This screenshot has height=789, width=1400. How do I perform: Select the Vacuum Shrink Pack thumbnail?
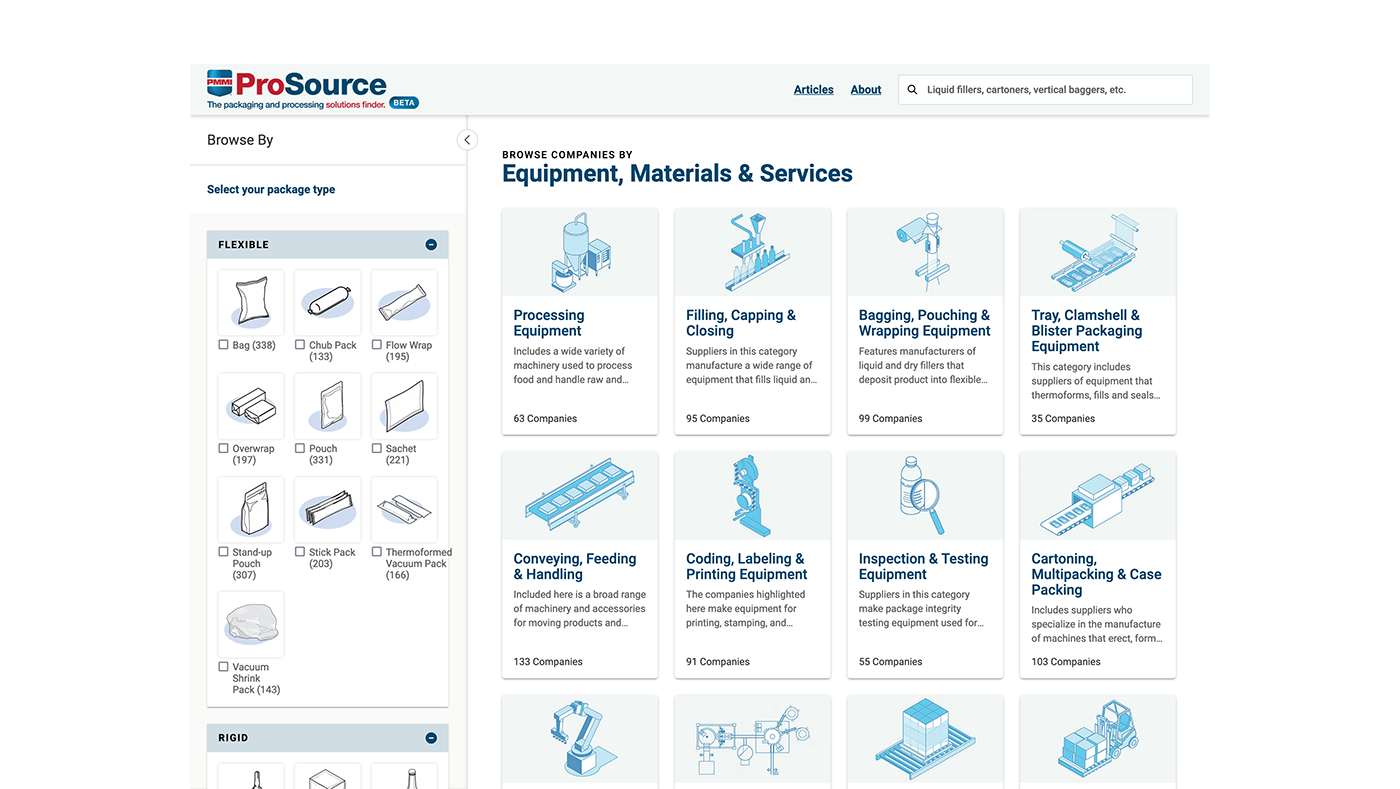click(x=251, y=625)
